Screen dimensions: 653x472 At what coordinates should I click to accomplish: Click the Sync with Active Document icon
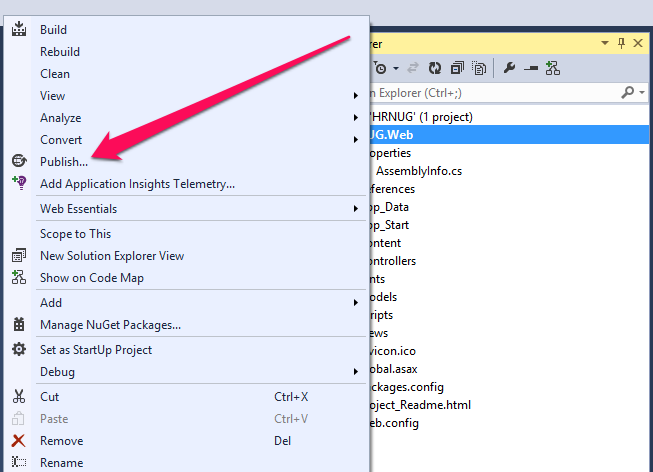pos(413,68)
